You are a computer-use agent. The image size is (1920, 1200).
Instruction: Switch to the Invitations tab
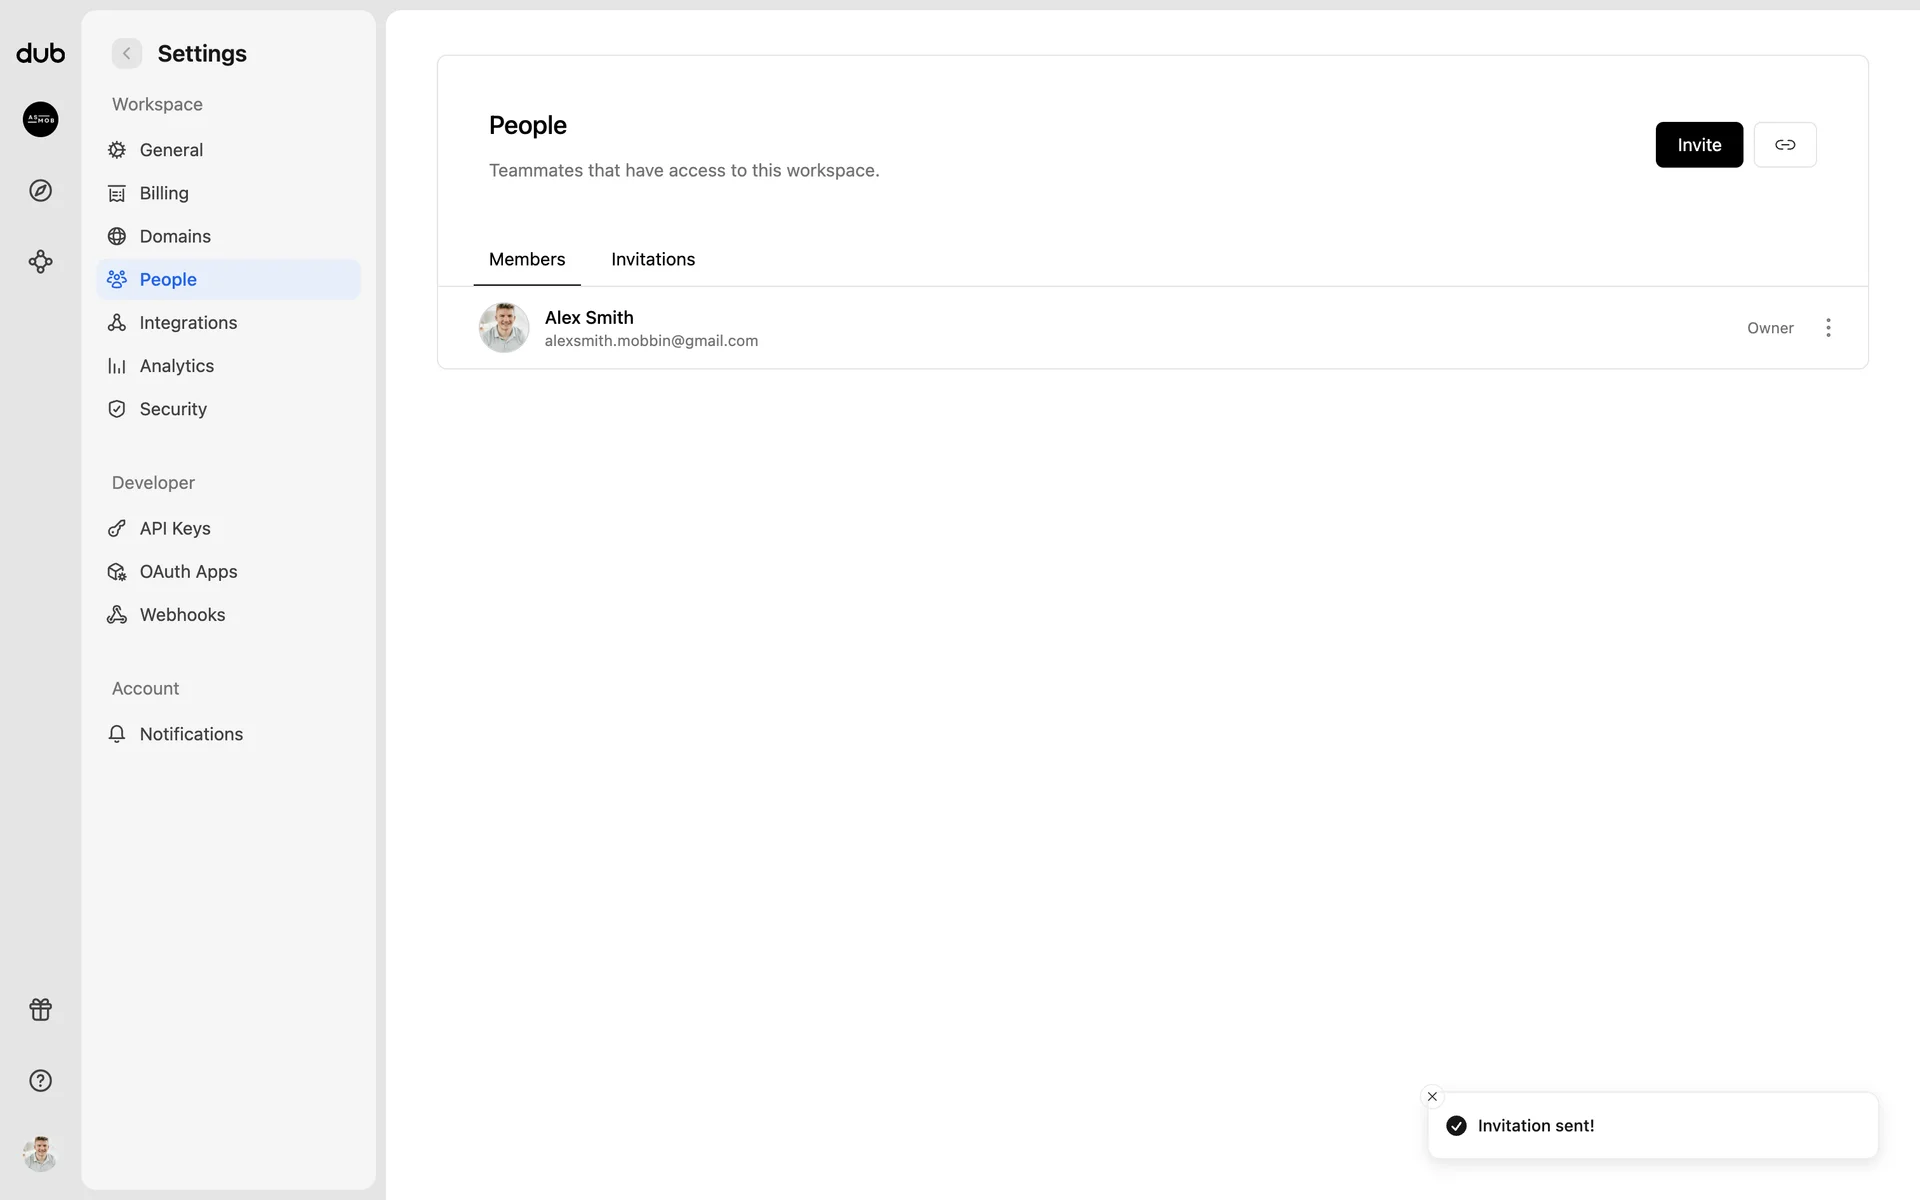point(653,259)
